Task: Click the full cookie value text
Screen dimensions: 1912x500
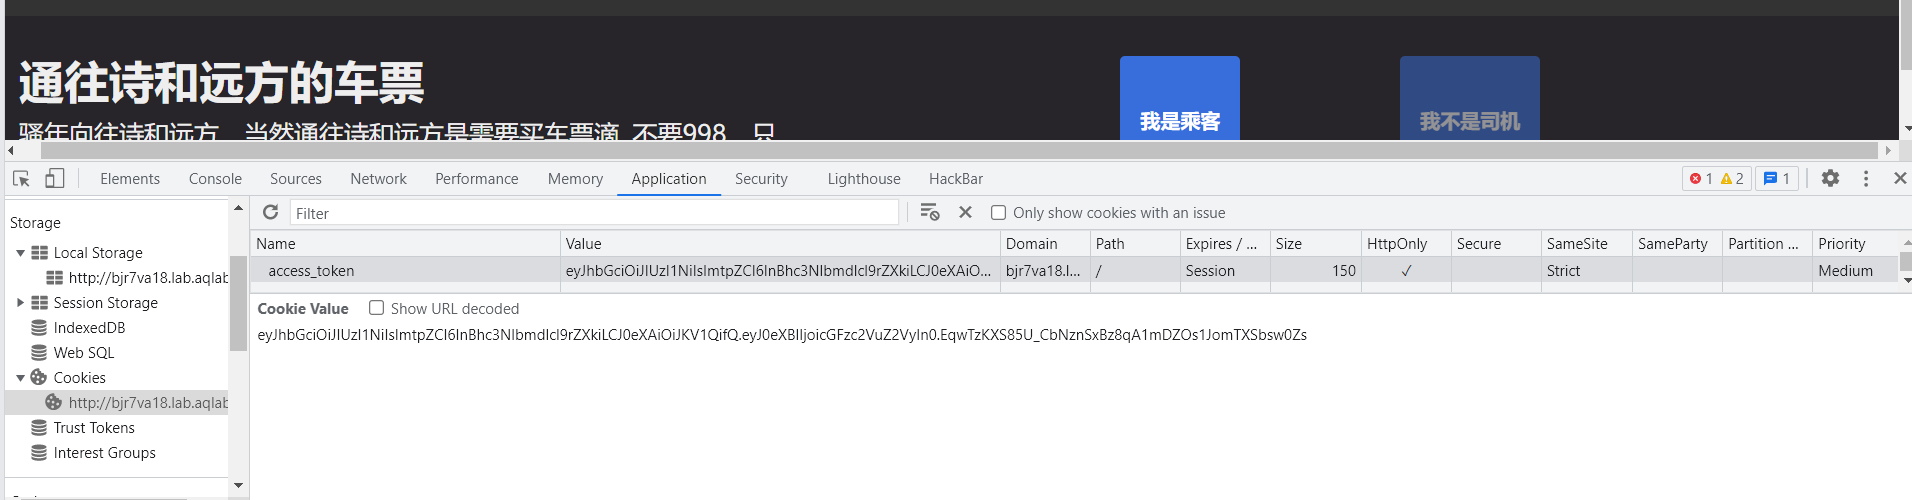Action: tap(782, 334)
